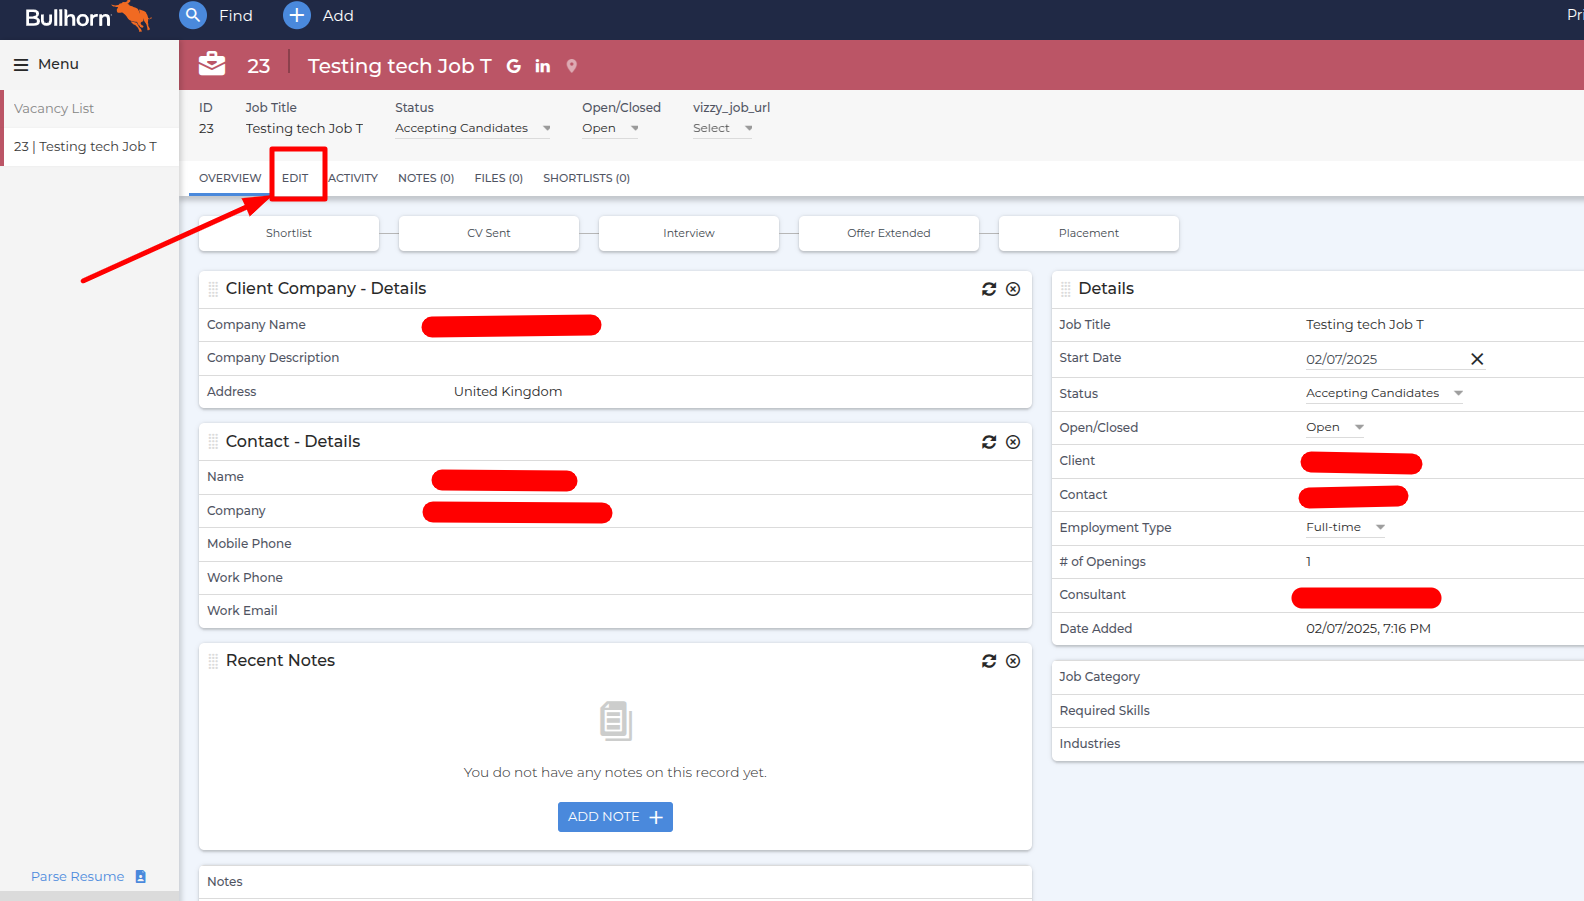
Task: Click the Offer Extended stage button
Action: 889,233
